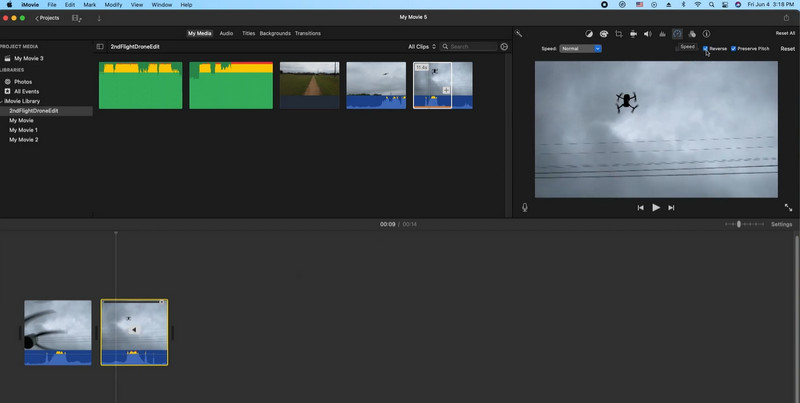The image size is (800, 403).
Task: Switch to the Transitions tab
Action: [308, 34]
